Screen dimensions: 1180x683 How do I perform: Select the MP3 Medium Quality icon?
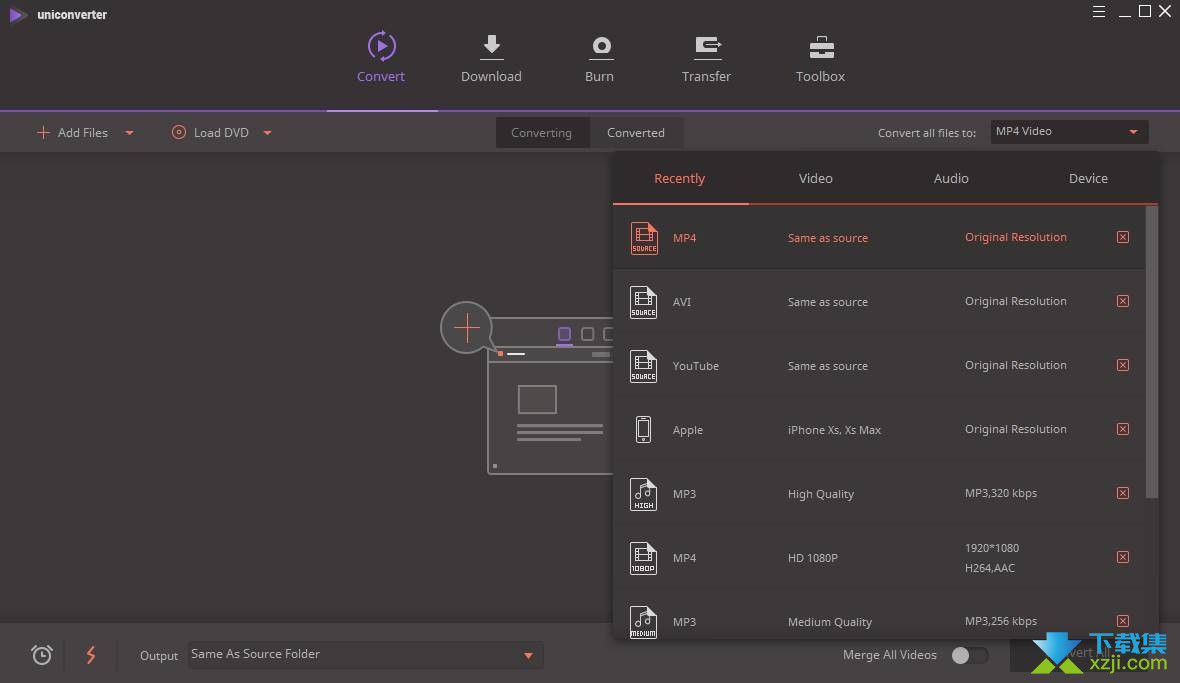[643, 622]
